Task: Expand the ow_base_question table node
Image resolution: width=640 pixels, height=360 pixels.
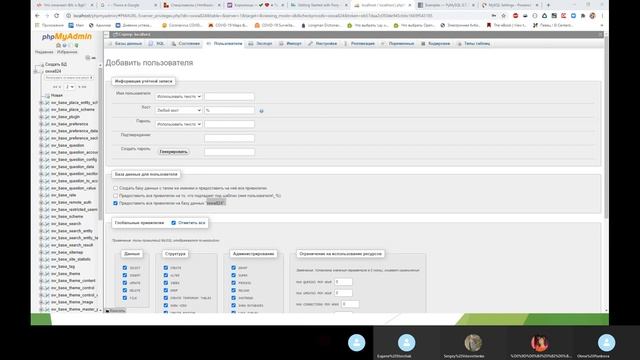Action: coord(41,145)
